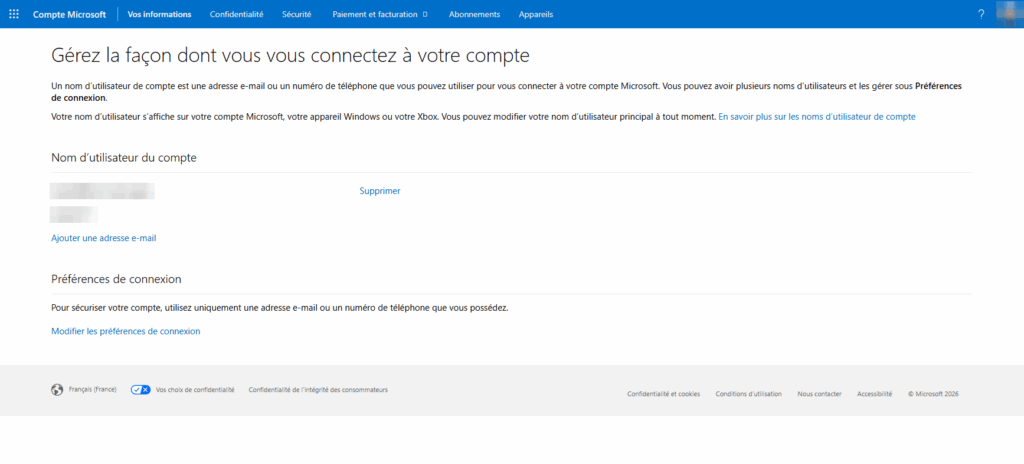Open the Accessibilité footer link
Image resolution: width=1024 pixels, height=464 pixels.
pyautogui.click(x=874, y=394)
